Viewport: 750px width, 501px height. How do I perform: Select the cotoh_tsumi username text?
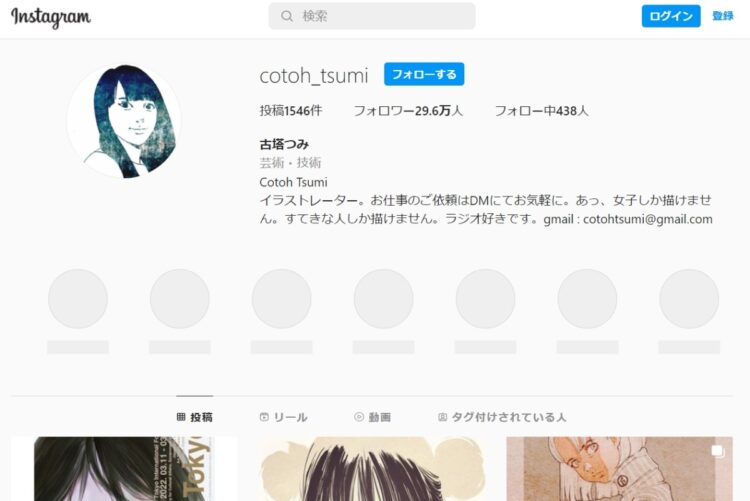314,76
